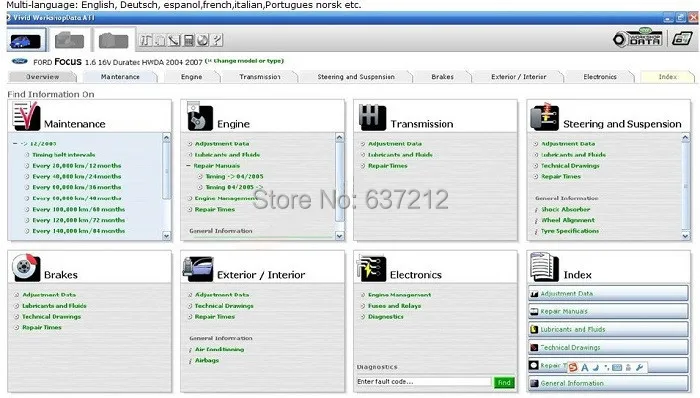Open Transmission Adjustment Data

coord(395,144)
